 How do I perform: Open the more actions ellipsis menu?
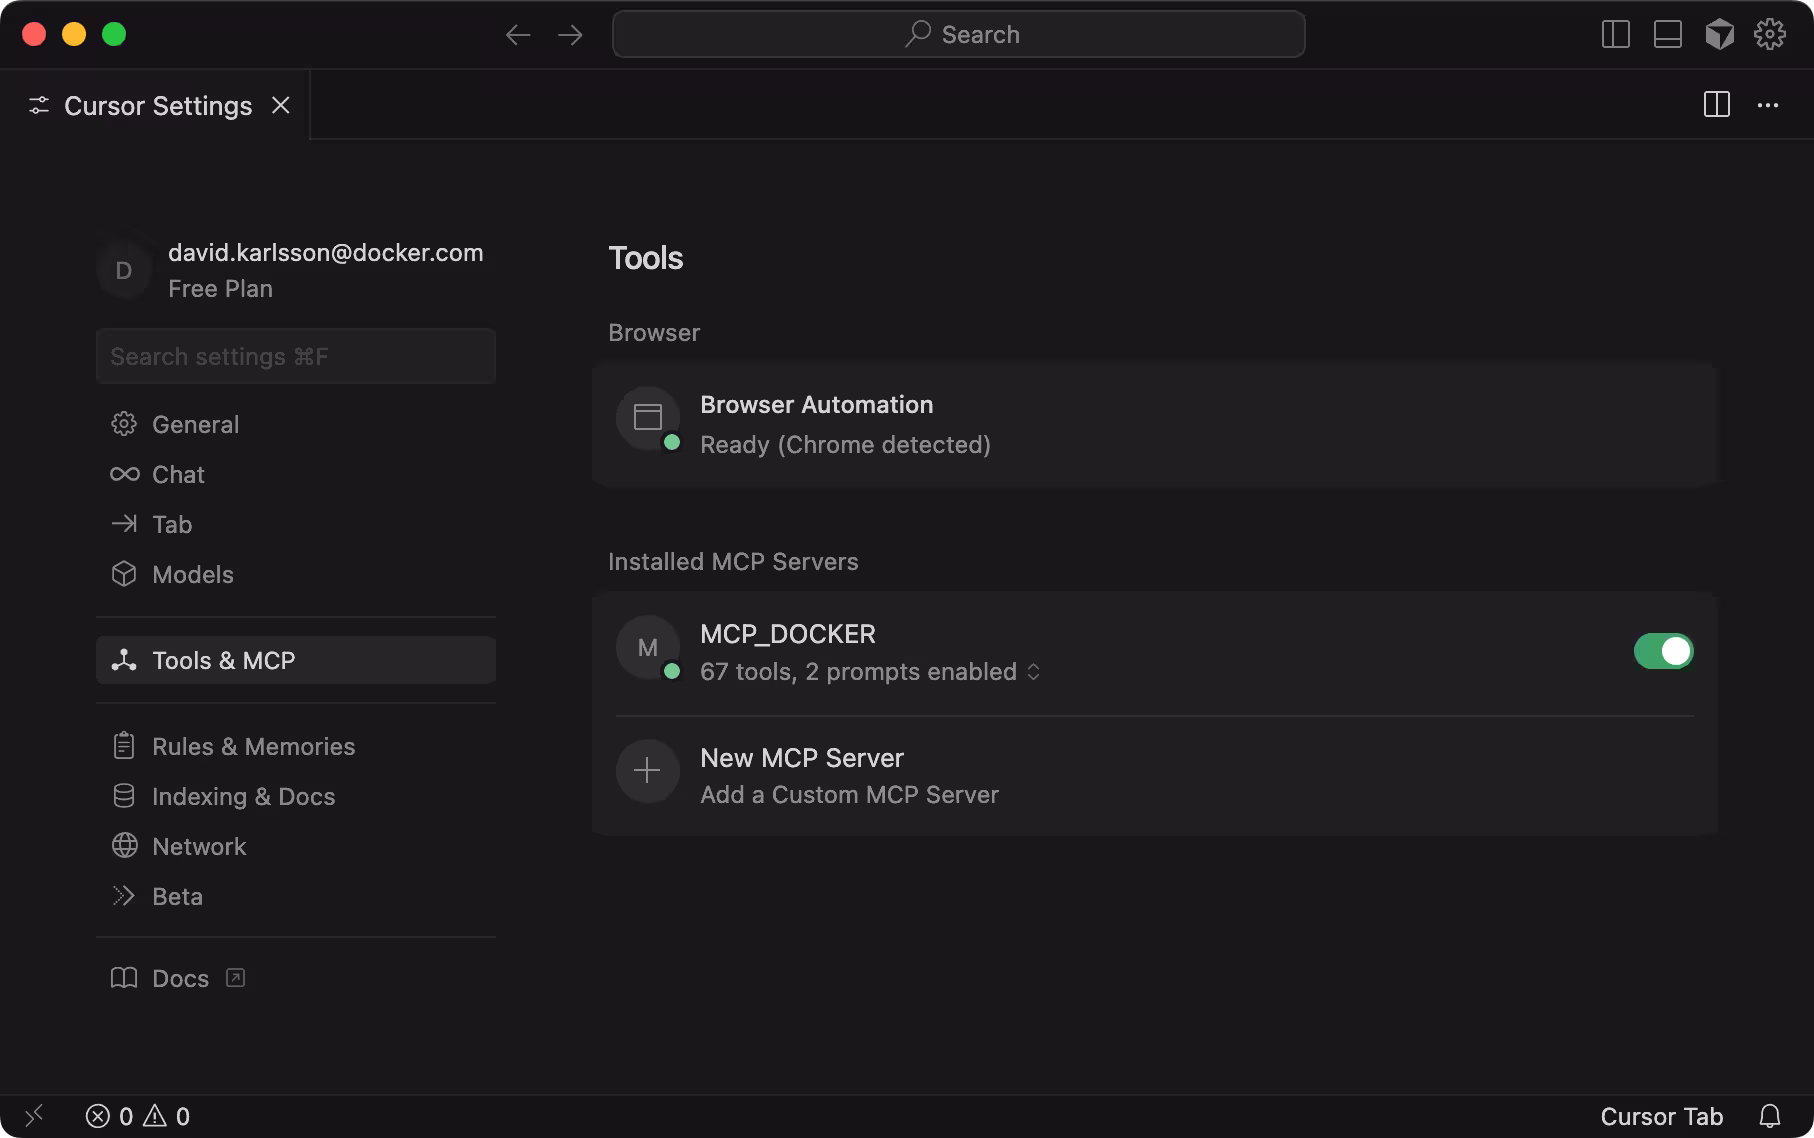pyautogui.click(x=1767, y=105)
